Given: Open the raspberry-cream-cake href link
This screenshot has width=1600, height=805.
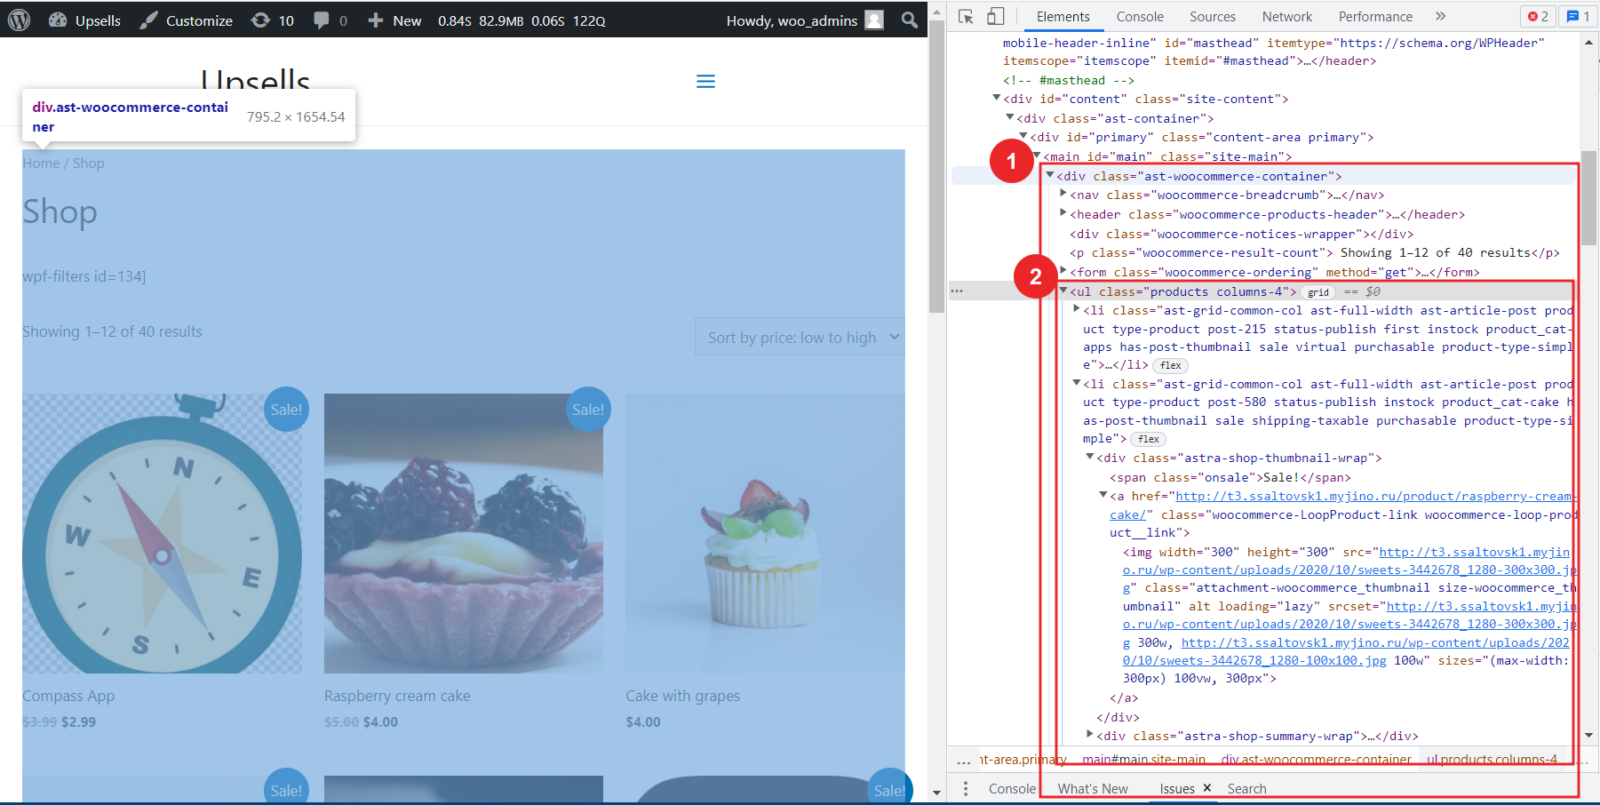Looking at the screenshot, I should pyautogui.click(x=1342, y=505).
